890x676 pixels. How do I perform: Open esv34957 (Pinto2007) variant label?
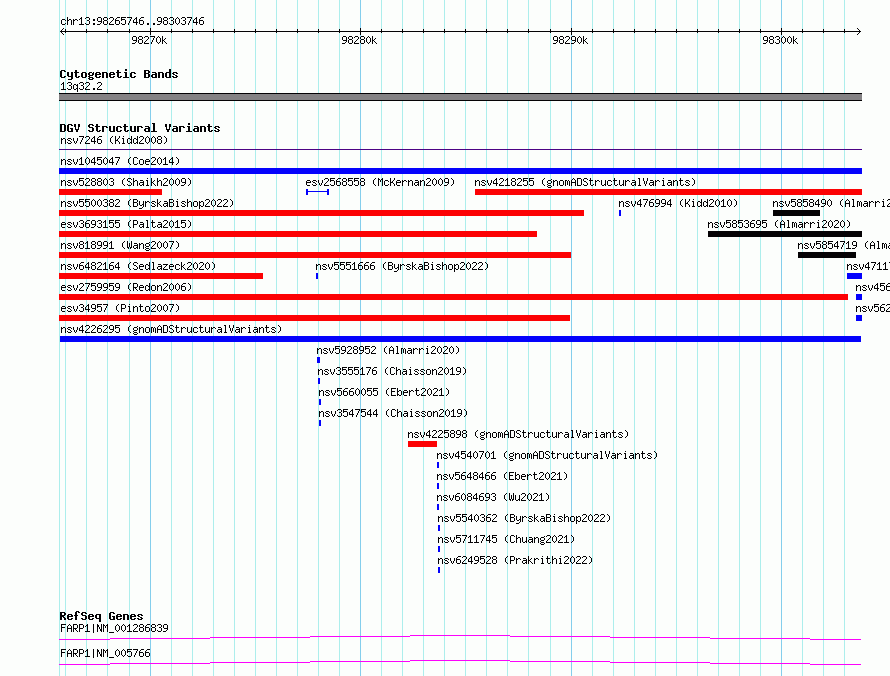pyautogui.click(x=120, y=308)
